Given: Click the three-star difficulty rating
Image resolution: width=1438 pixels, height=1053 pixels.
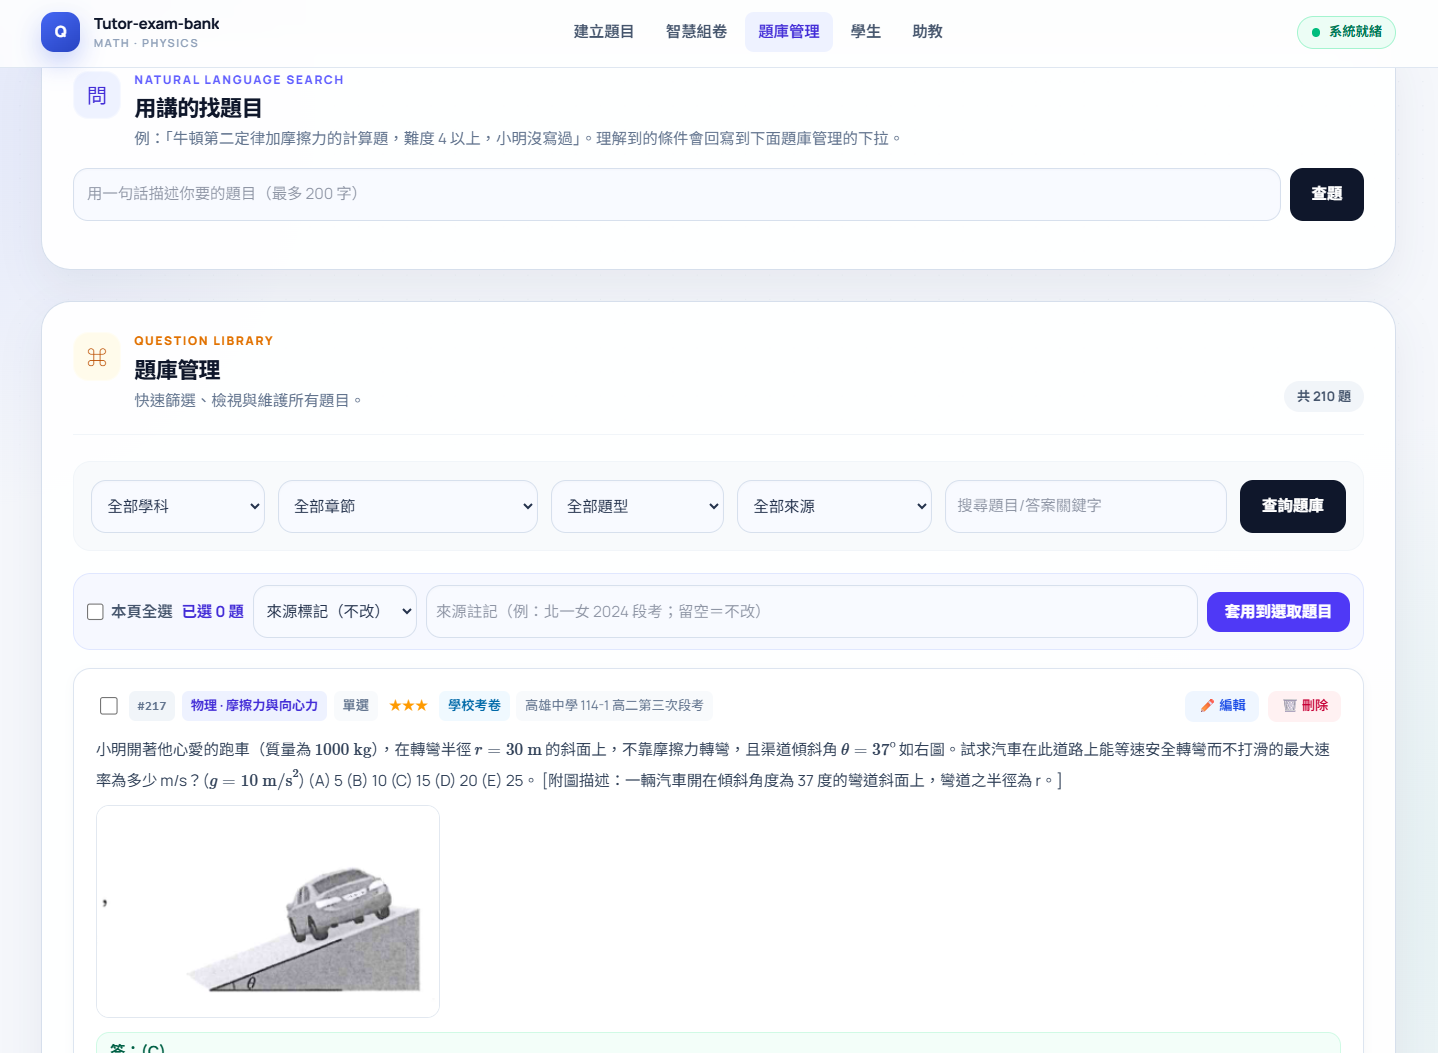Looking at the screenshot, I should (x=408, y=706).
